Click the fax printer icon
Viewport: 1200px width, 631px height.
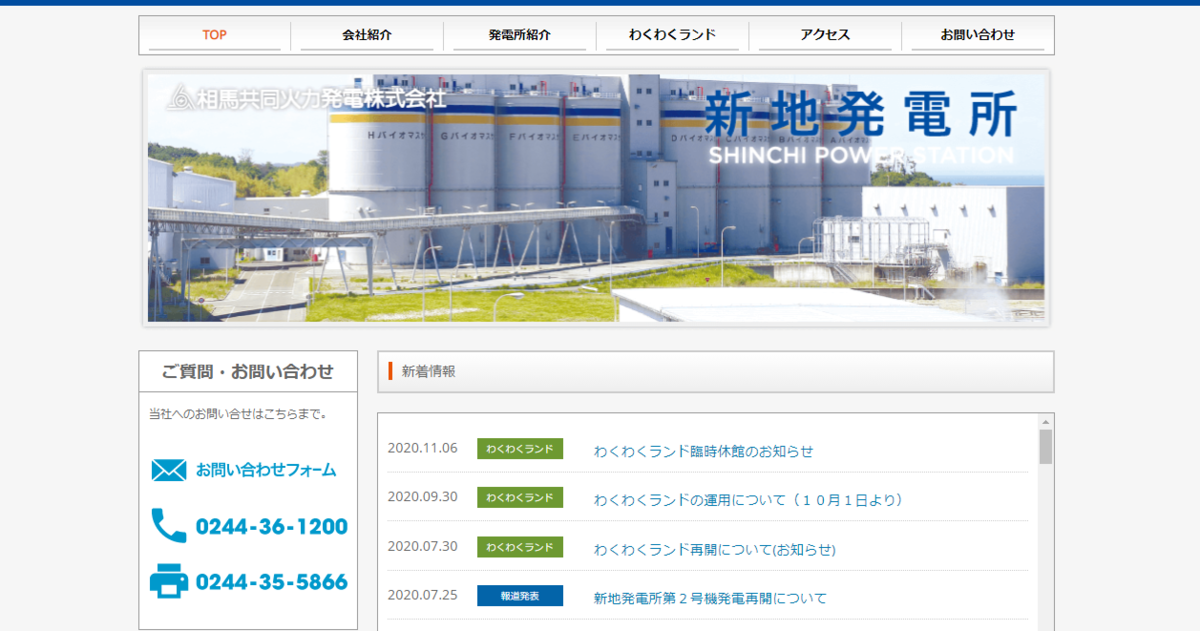tap(168, 581)
